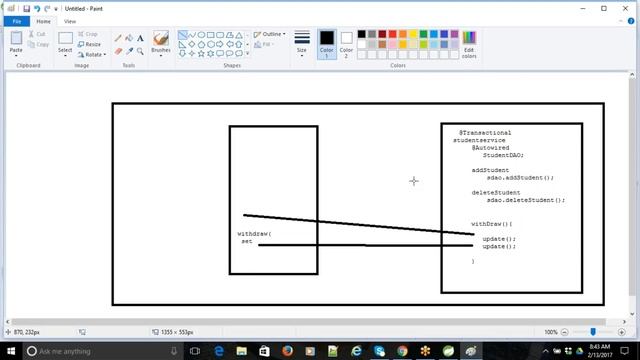
Task: Click Zoom out minus button
Action: click(564, 332)
